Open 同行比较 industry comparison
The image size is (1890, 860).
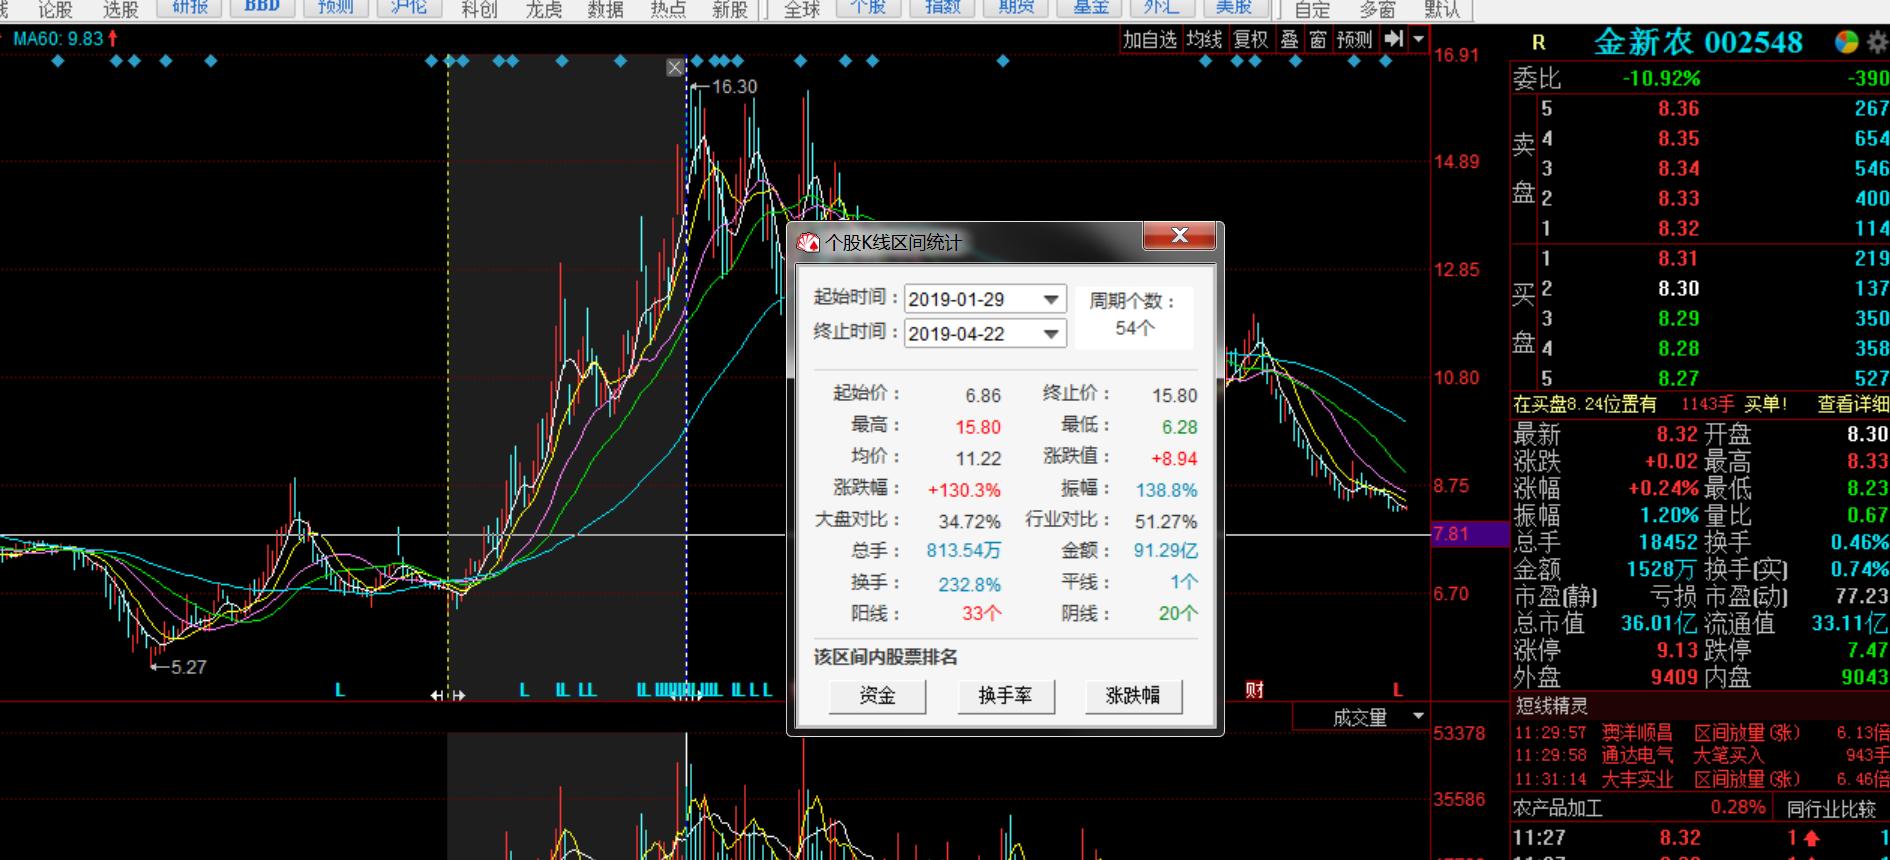(x=1831, y=808)
